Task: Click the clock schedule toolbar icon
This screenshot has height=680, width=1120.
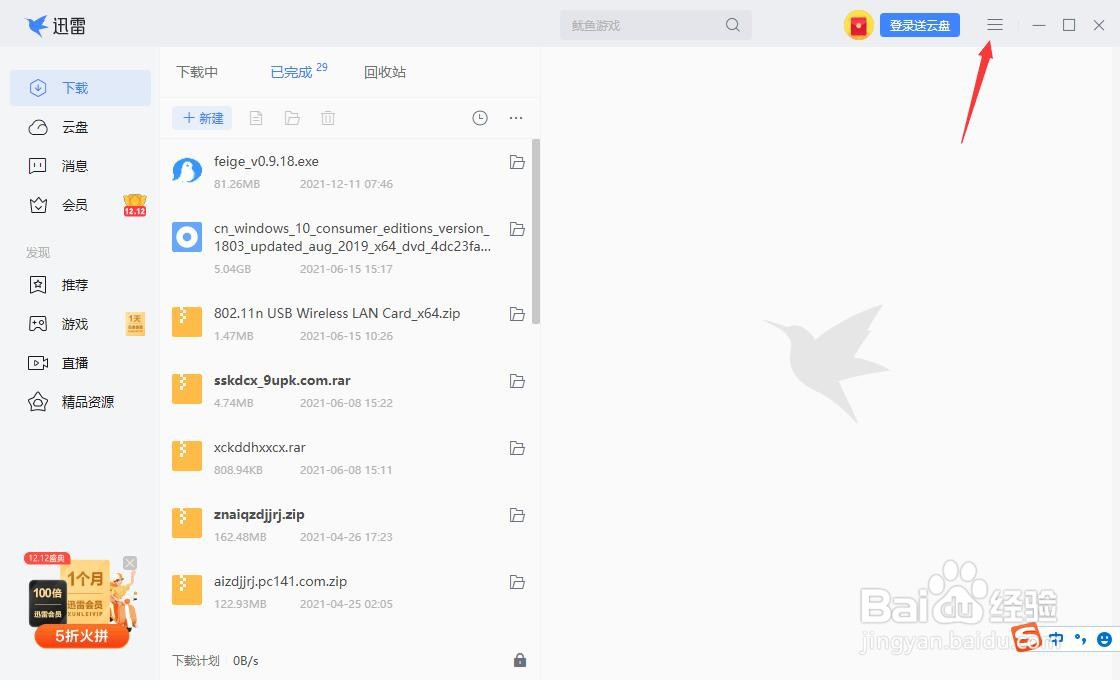Action: point(480,118)
